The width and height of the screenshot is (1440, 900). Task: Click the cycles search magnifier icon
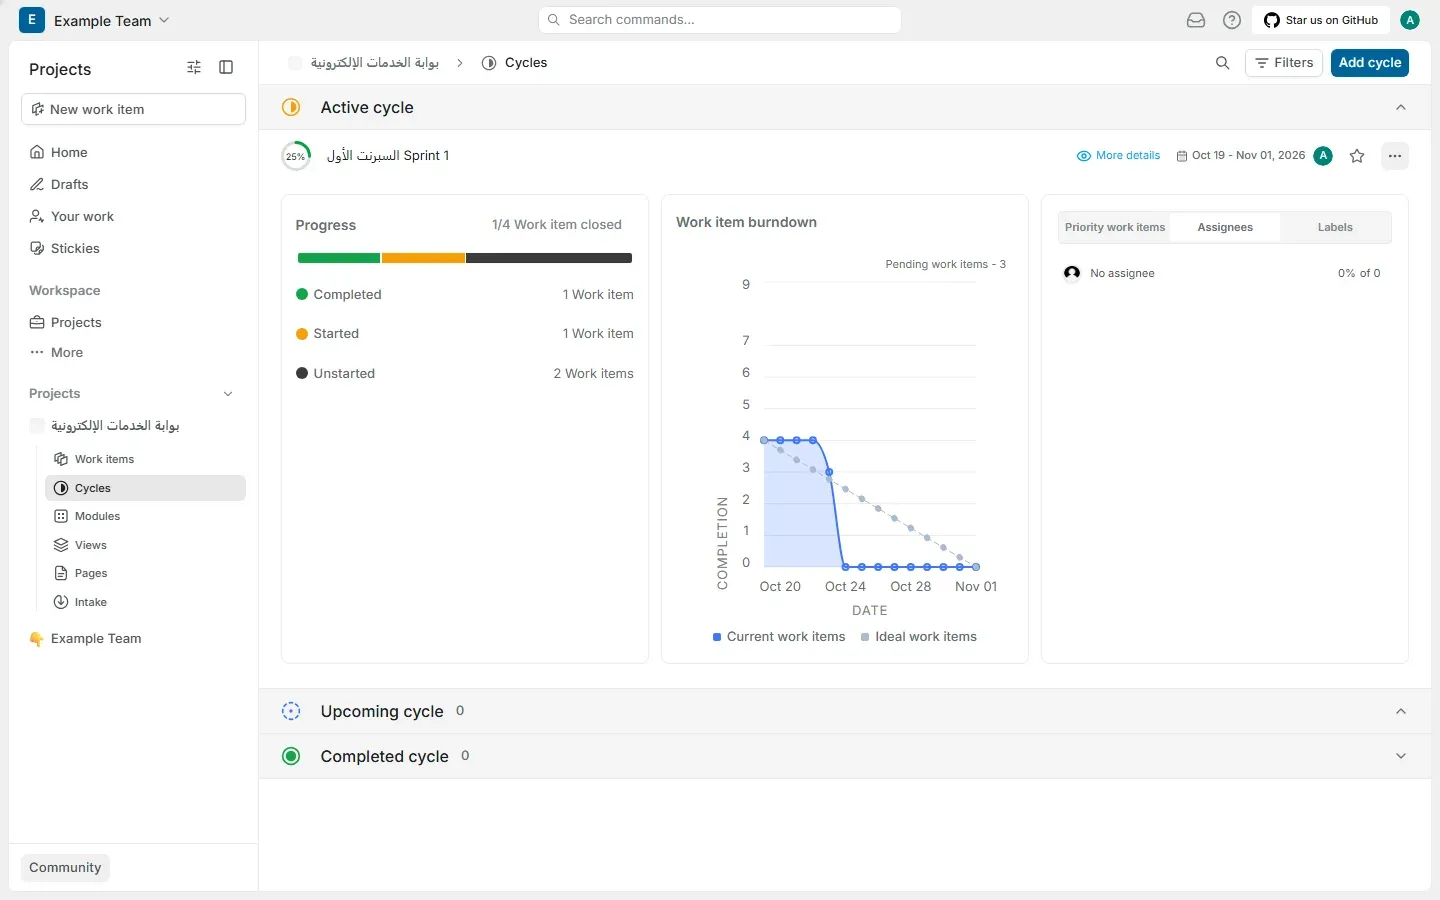tap(1222, 63)
